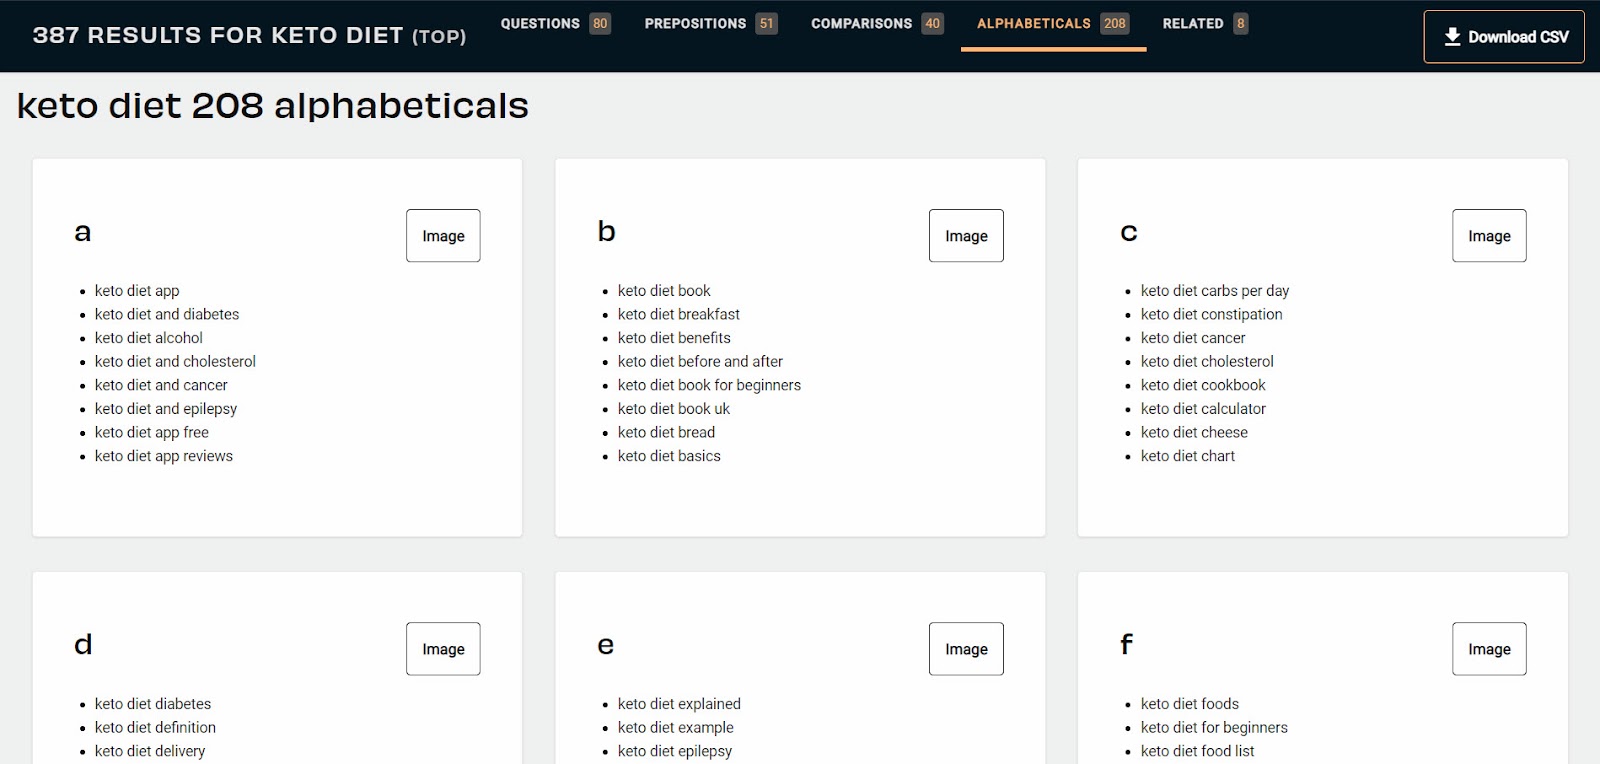Click 'keto diet chart' keyword

coord(1188,456)
